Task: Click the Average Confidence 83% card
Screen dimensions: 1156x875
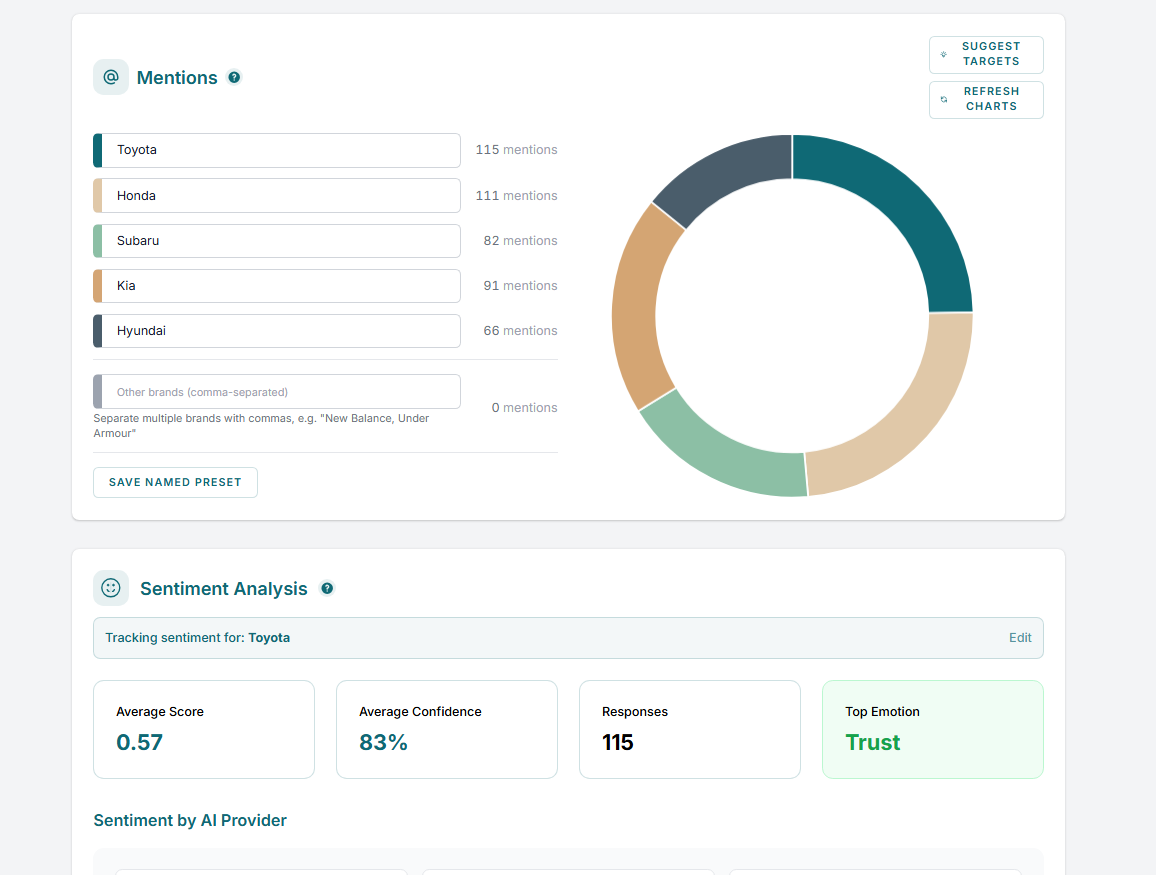Action: click(x=447, y=729)
